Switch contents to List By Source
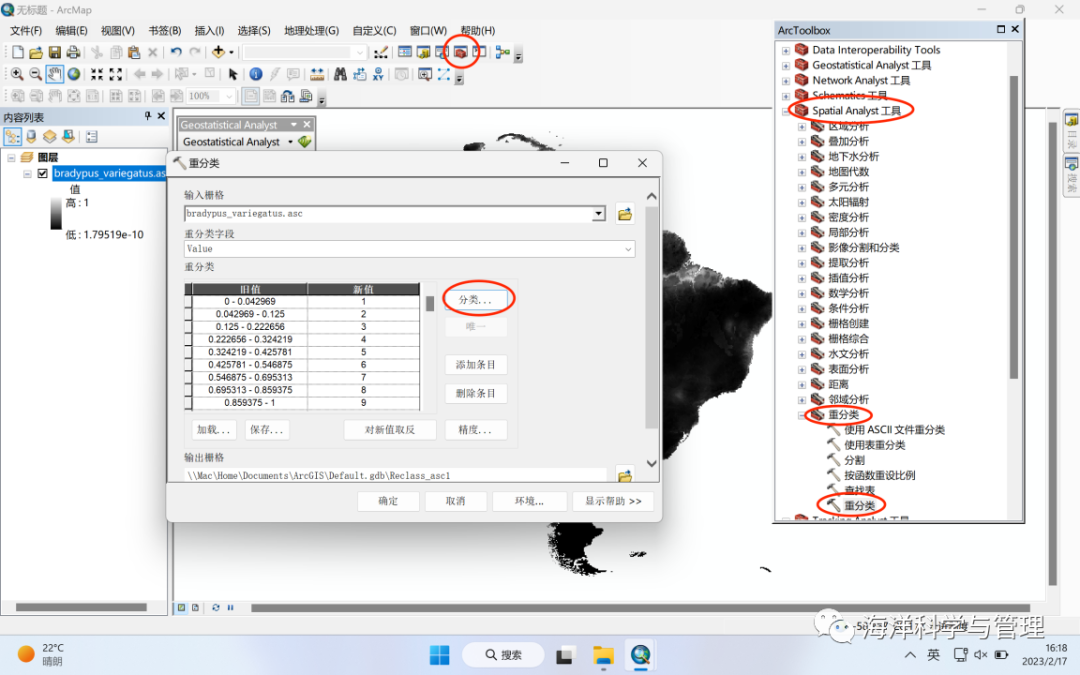1080x675 pixels. 31,136
